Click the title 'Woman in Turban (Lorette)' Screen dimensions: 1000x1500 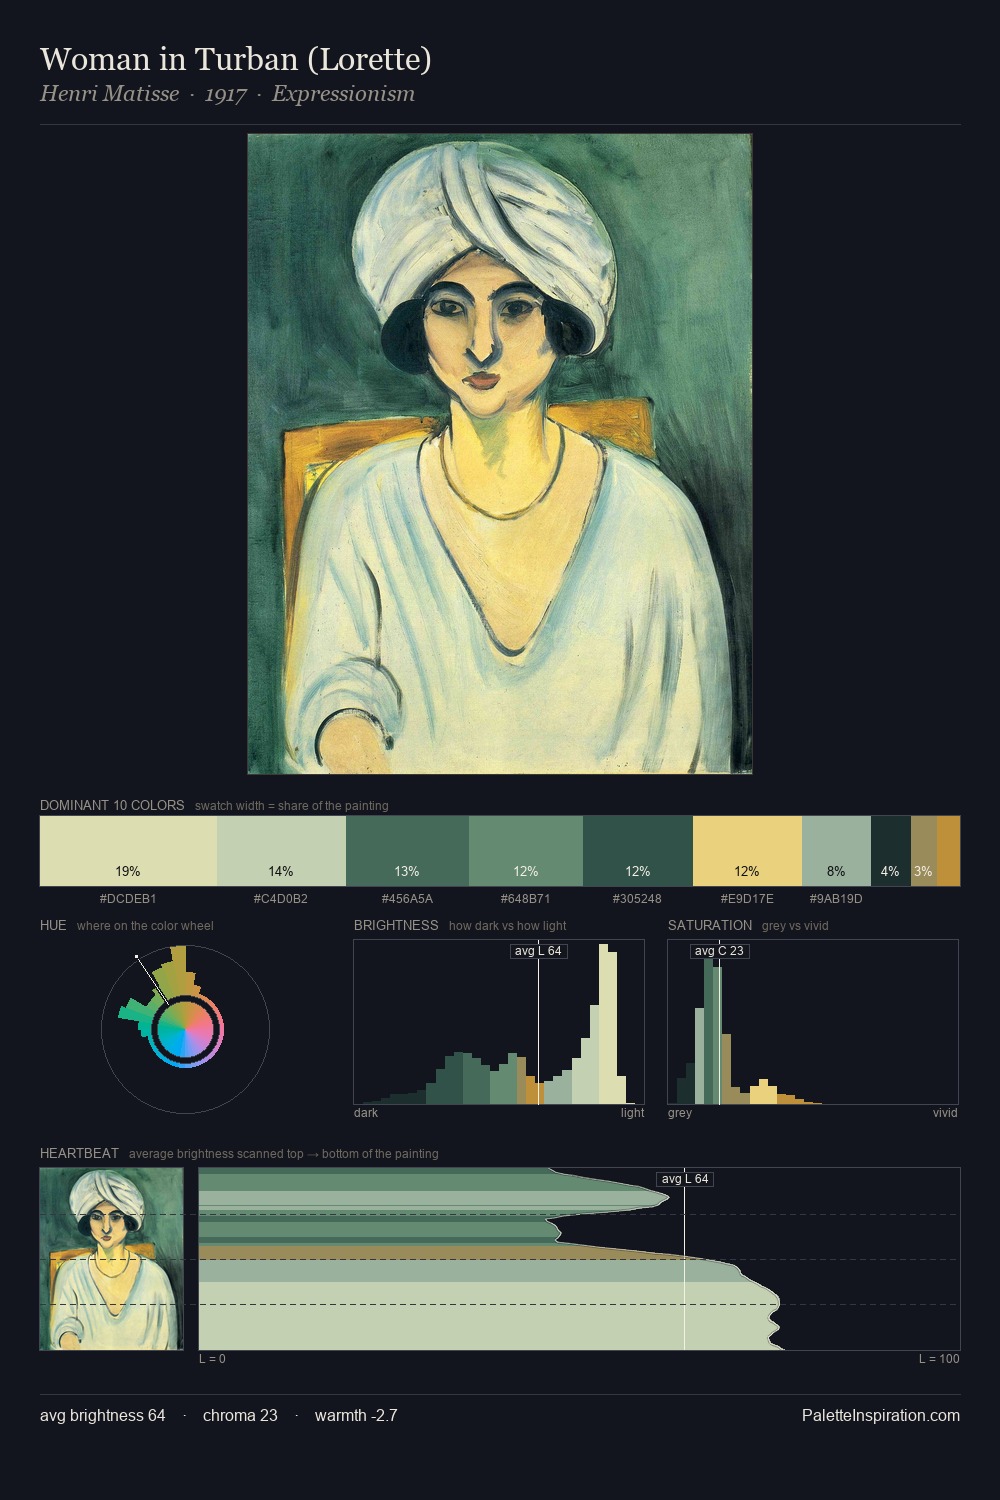[x=236, y=59]
